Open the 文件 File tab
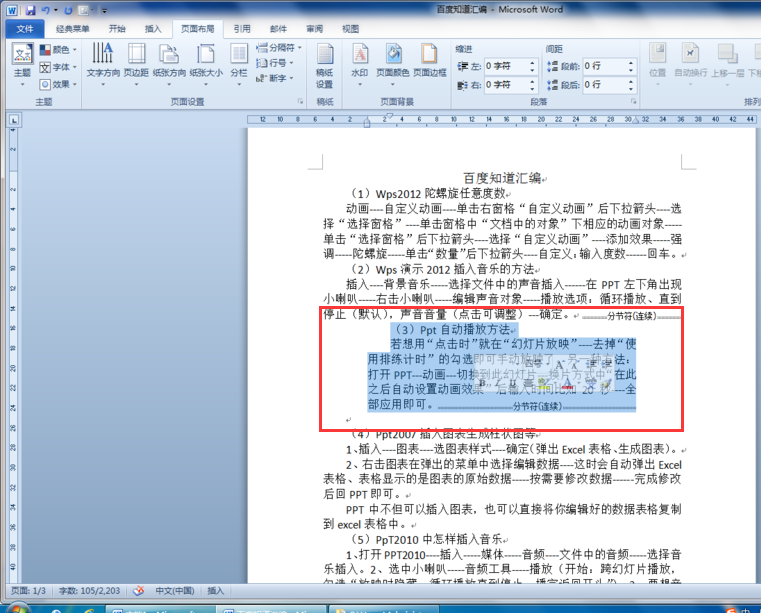761x613 pixels. (x=25, y=29)
